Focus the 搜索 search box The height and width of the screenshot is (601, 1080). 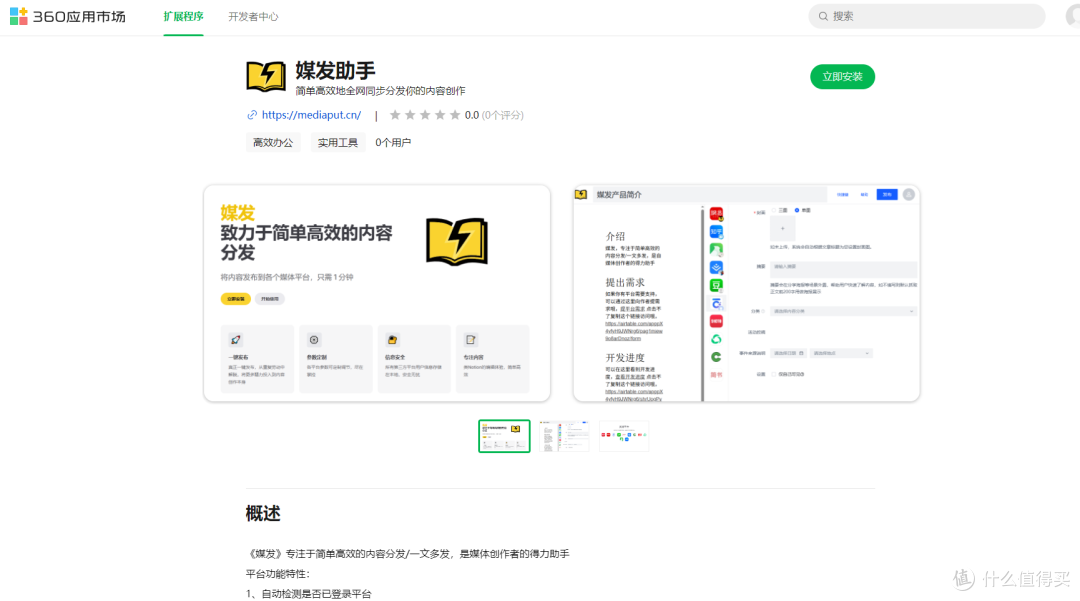pos(926,16)
